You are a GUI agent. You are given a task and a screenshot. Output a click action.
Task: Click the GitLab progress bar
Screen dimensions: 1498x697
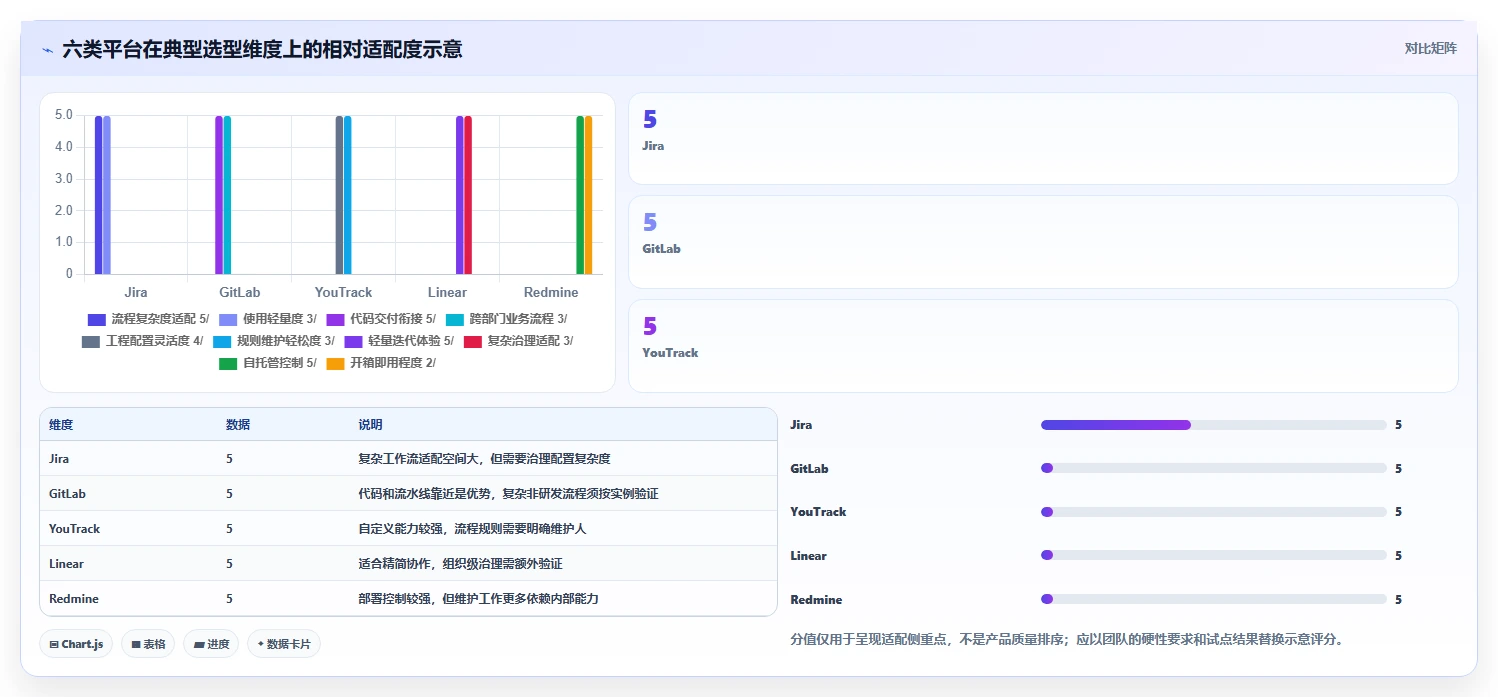1213,468
